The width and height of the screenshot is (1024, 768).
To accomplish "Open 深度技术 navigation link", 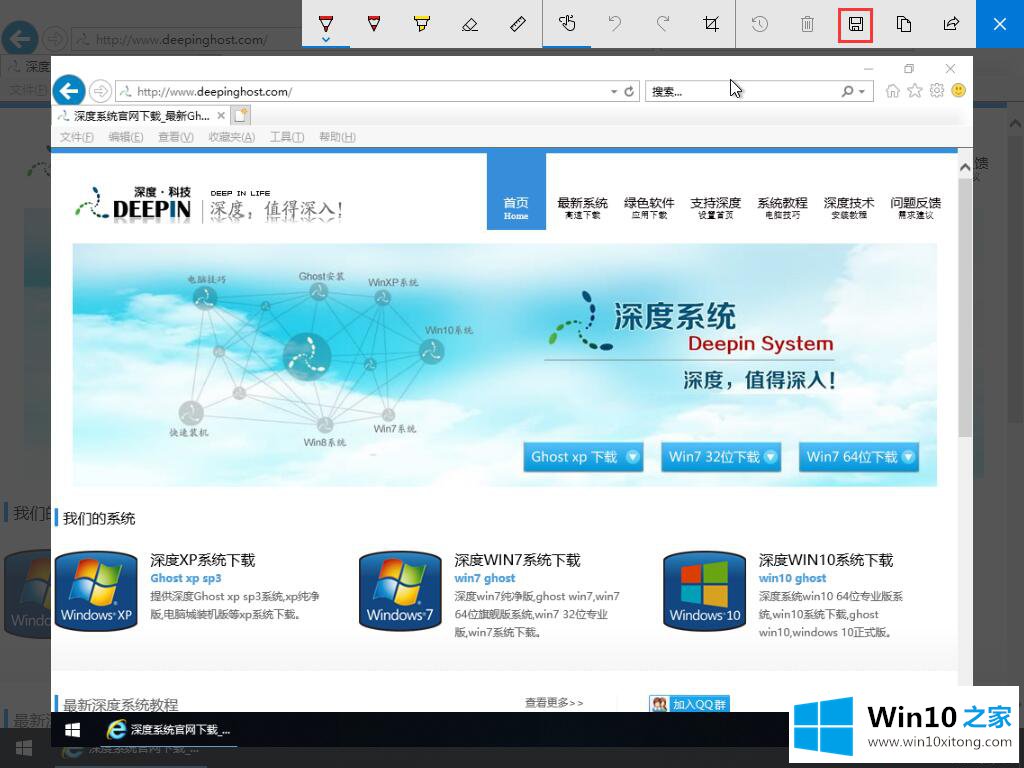I will (x=849, y=208).
